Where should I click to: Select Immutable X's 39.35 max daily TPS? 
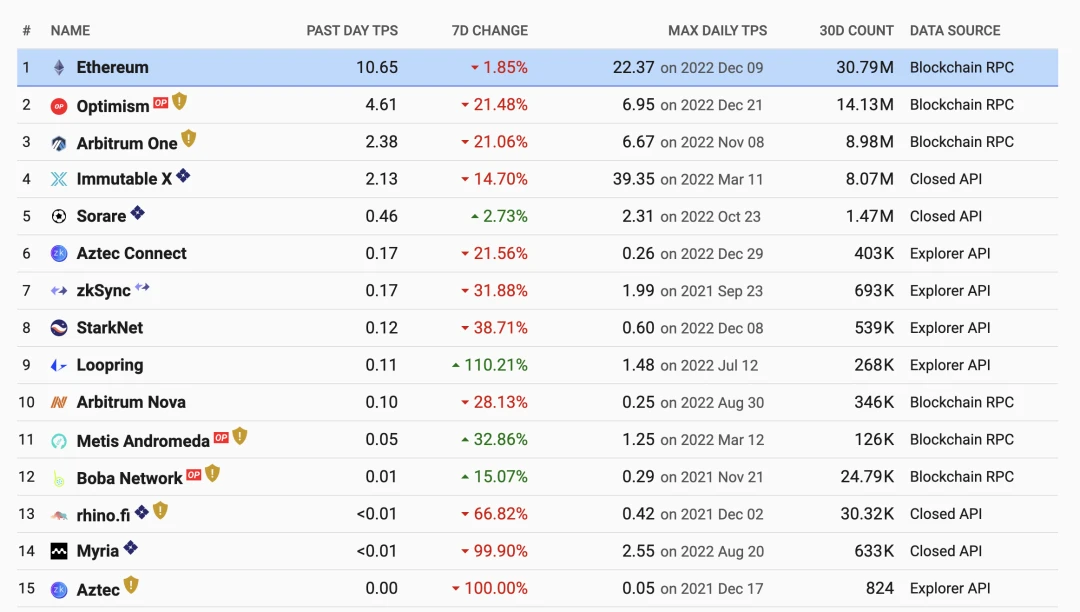pyautogui.click(x=634, y=179)
